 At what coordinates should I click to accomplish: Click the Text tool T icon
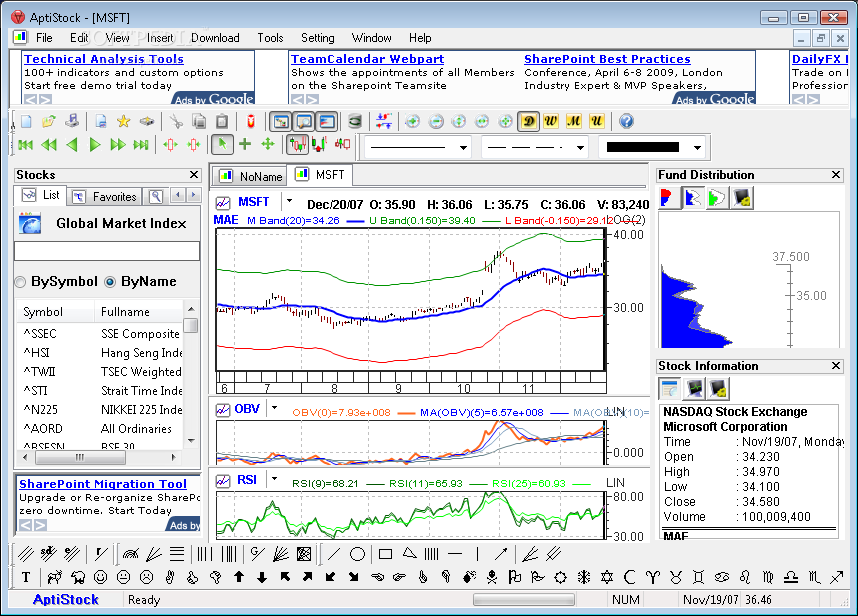pos(26,577)
